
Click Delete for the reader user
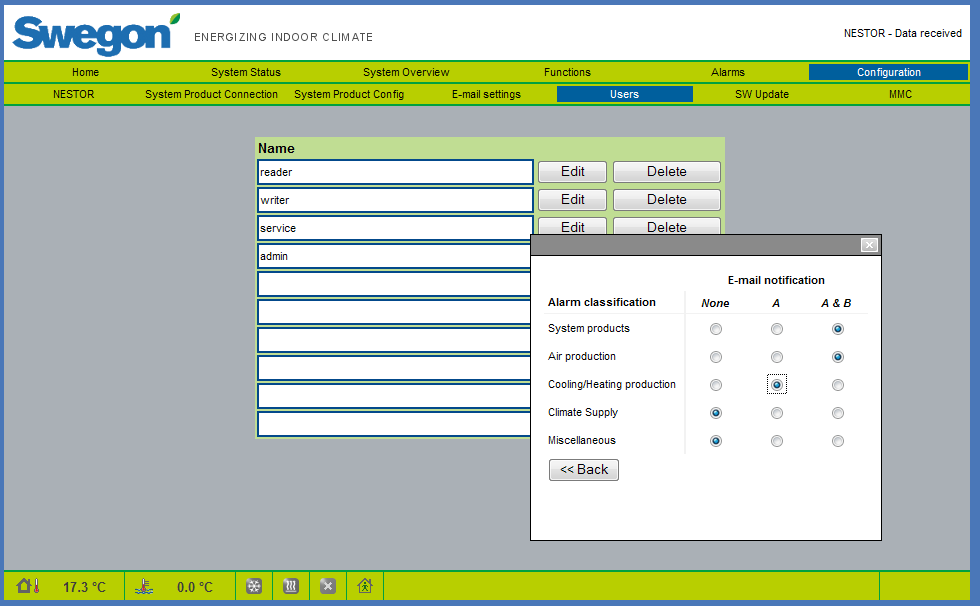[666, 172]
